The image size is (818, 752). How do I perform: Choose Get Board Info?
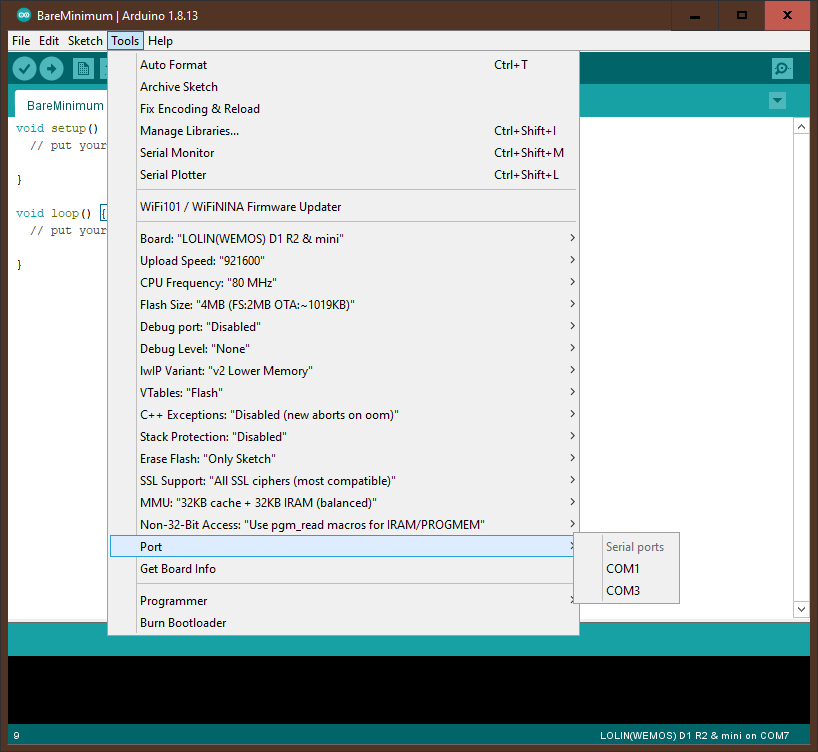pos(343,568)
